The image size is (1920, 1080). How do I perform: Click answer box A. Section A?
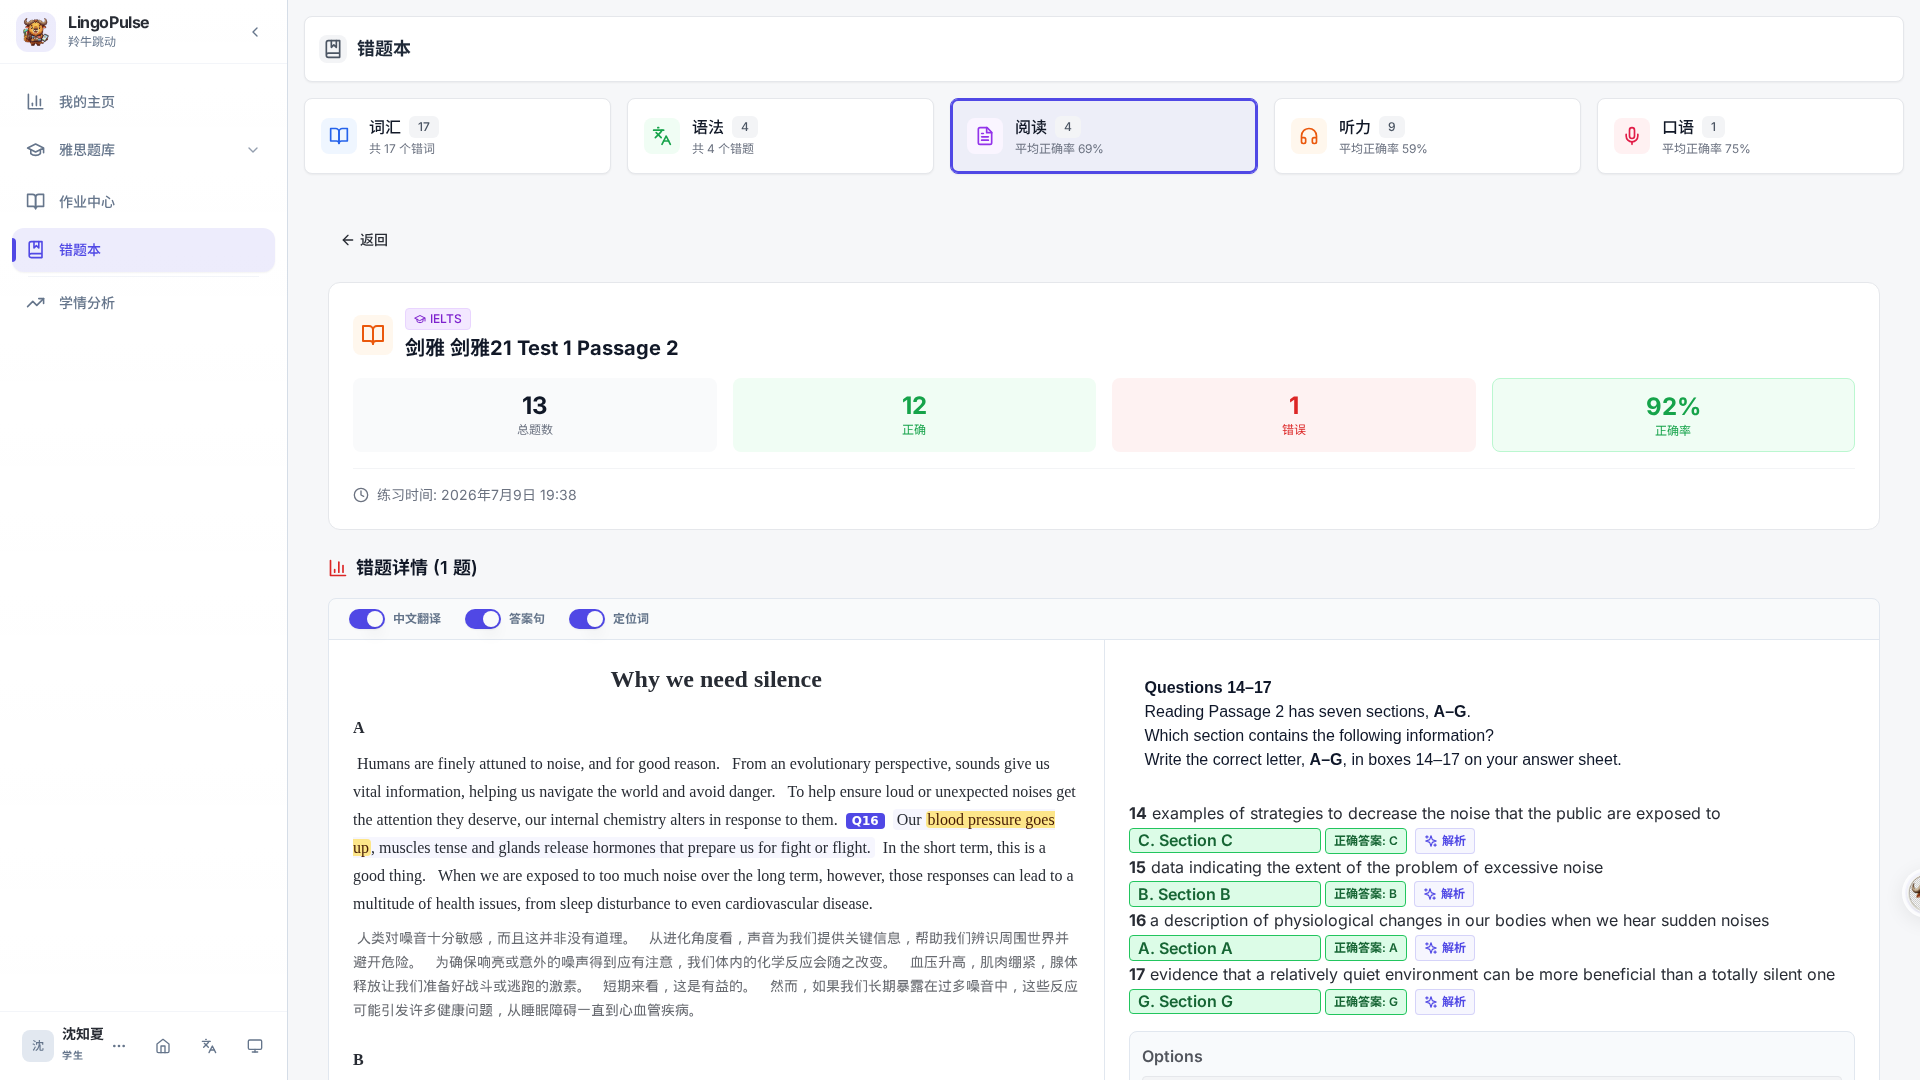1225,948
